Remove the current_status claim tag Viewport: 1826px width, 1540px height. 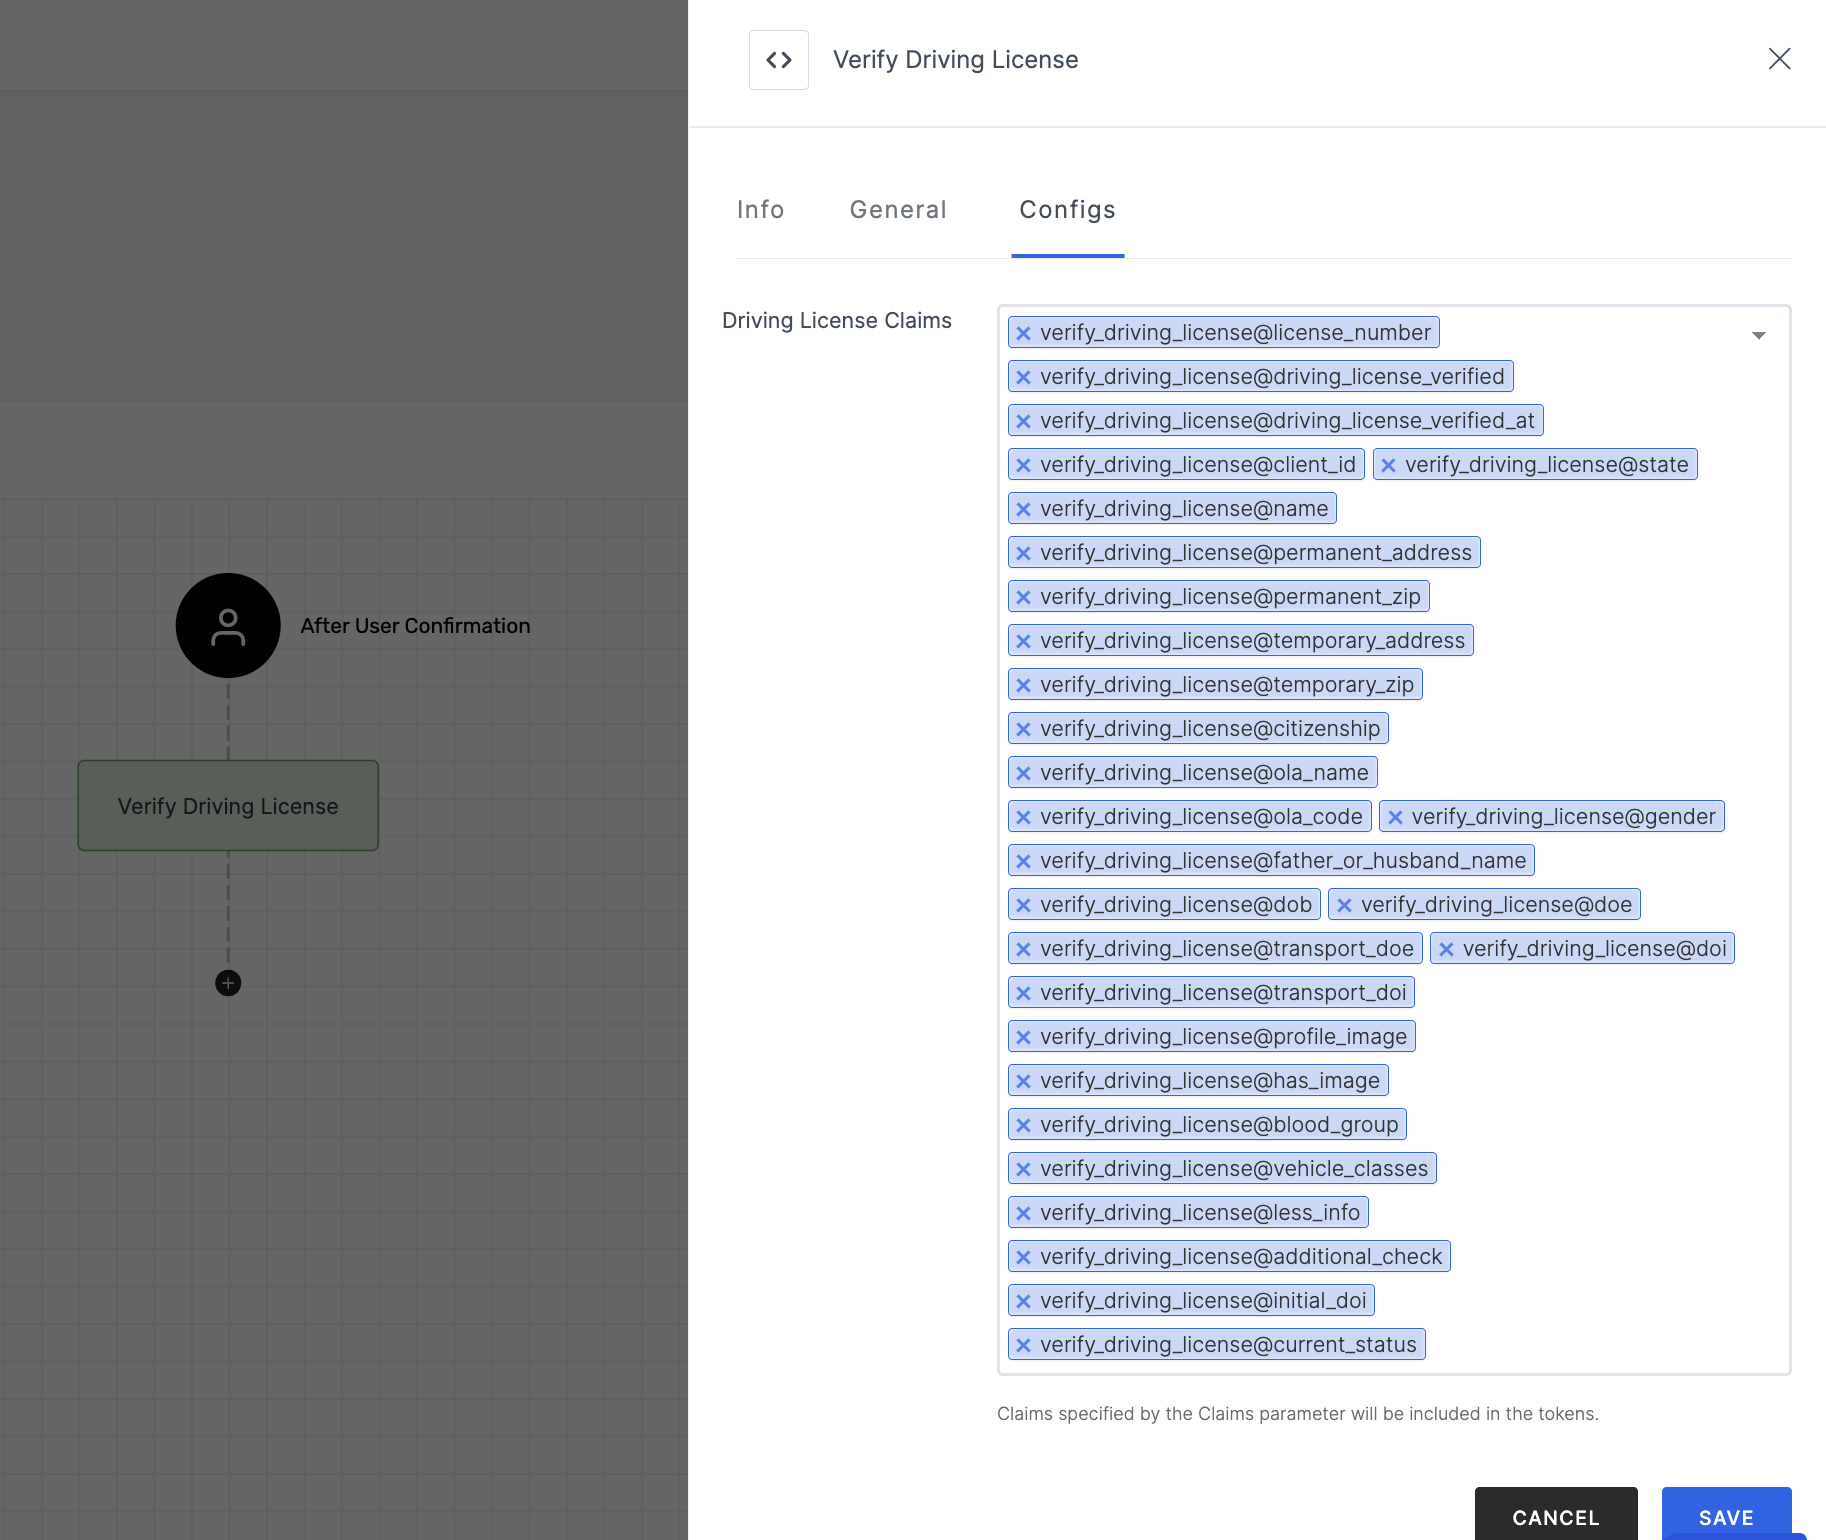1023,1345
